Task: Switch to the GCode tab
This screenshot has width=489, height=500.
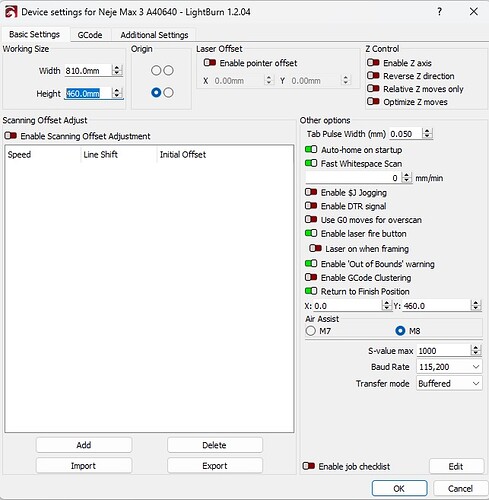Action: click(x=90, y=35)
